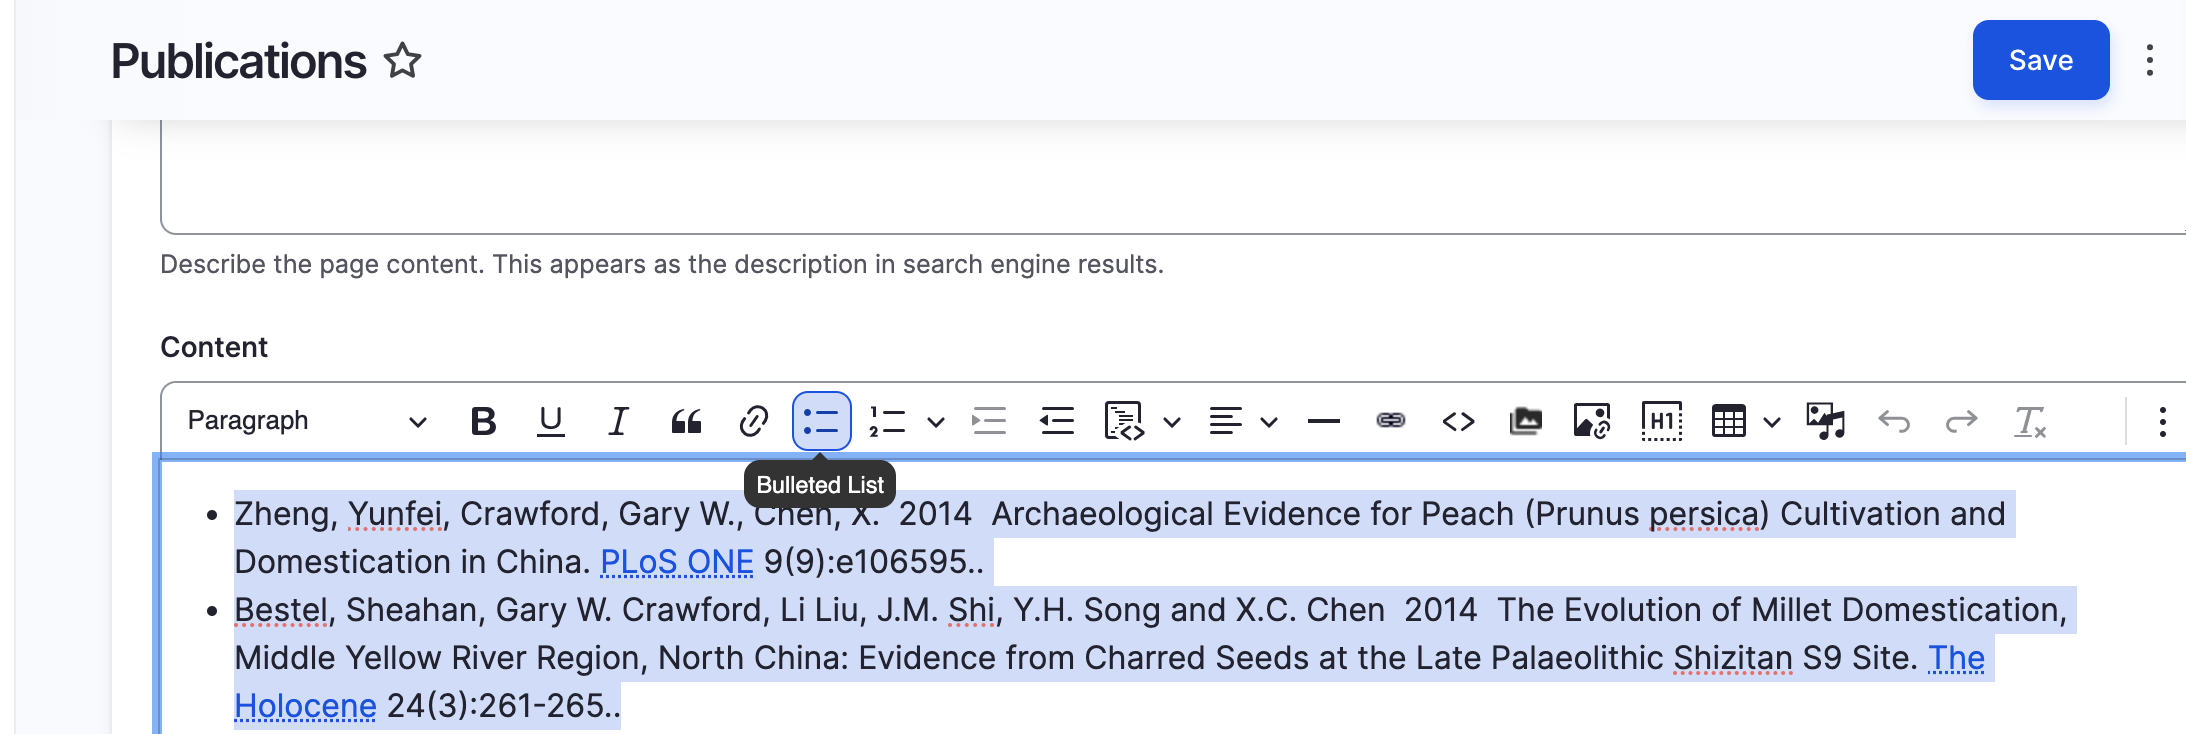Click the insert link icon

pos(753,421)
